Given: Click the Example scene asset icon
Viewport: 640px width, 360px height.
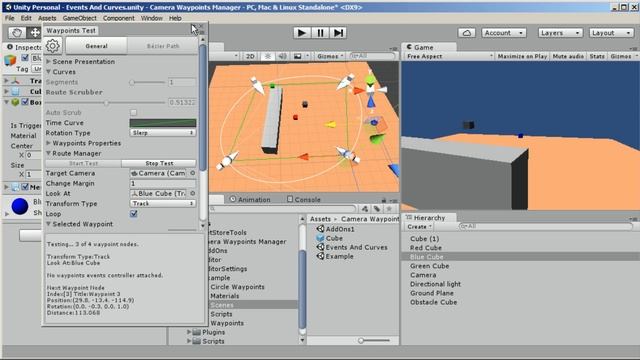Looking at the screenshot, I should point(320,256).
